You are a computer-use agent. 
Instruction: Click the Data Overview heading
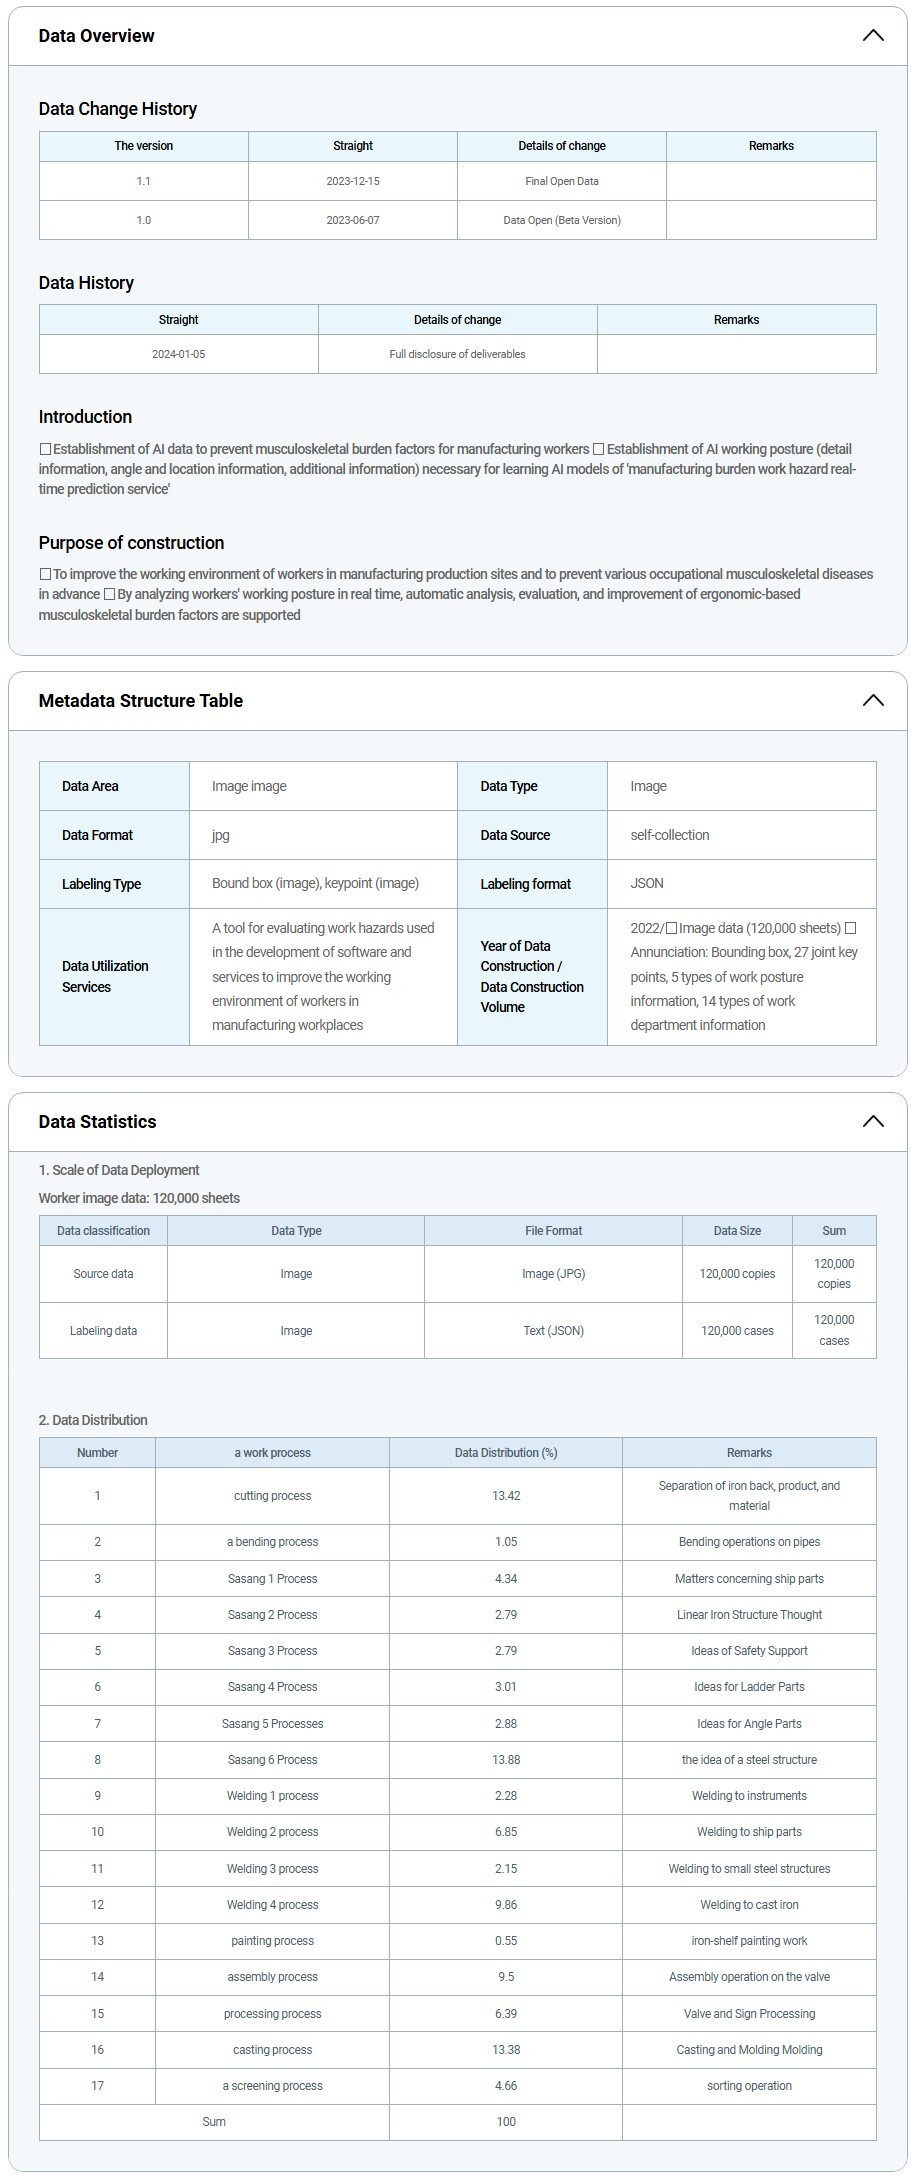[96, 36]
